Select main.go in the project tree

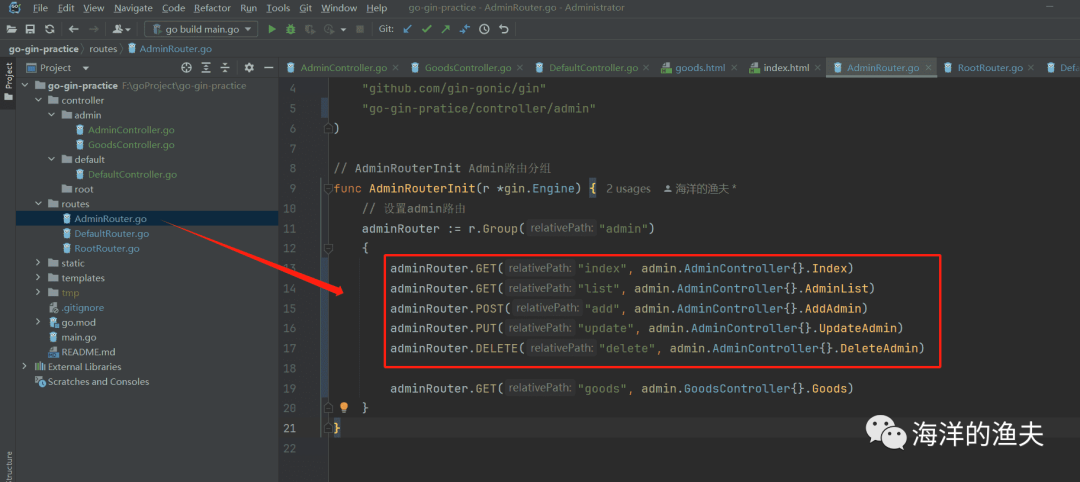[79, 337]
